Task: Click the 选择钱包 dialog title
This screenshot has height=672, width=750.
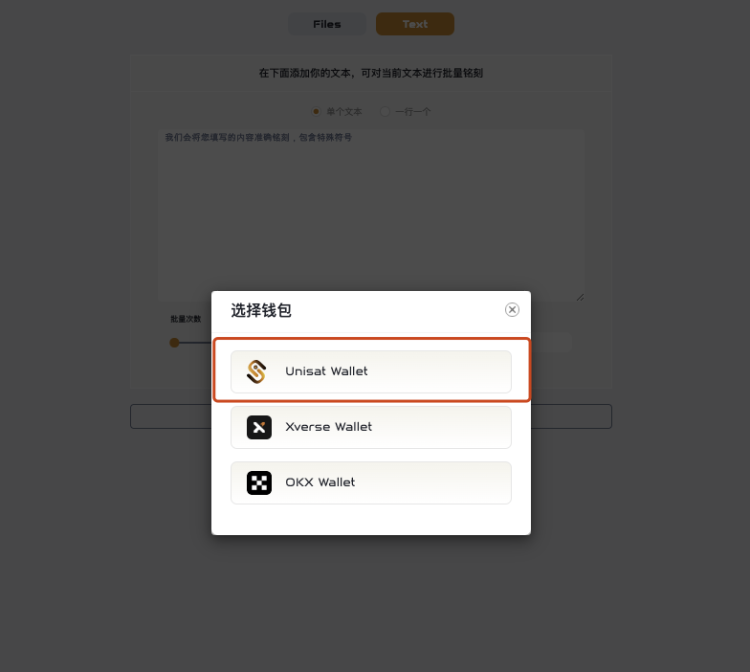Action: click(x=261, y=310)
